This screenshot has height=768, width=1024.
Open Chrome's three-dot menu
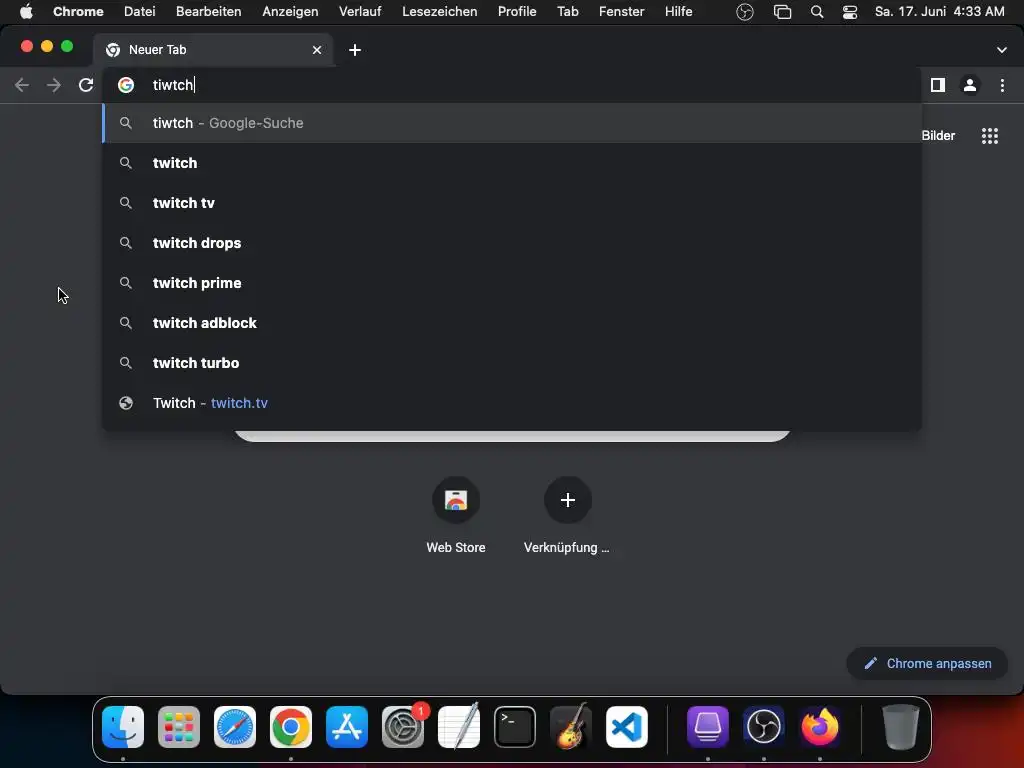tap(1002, 85)
